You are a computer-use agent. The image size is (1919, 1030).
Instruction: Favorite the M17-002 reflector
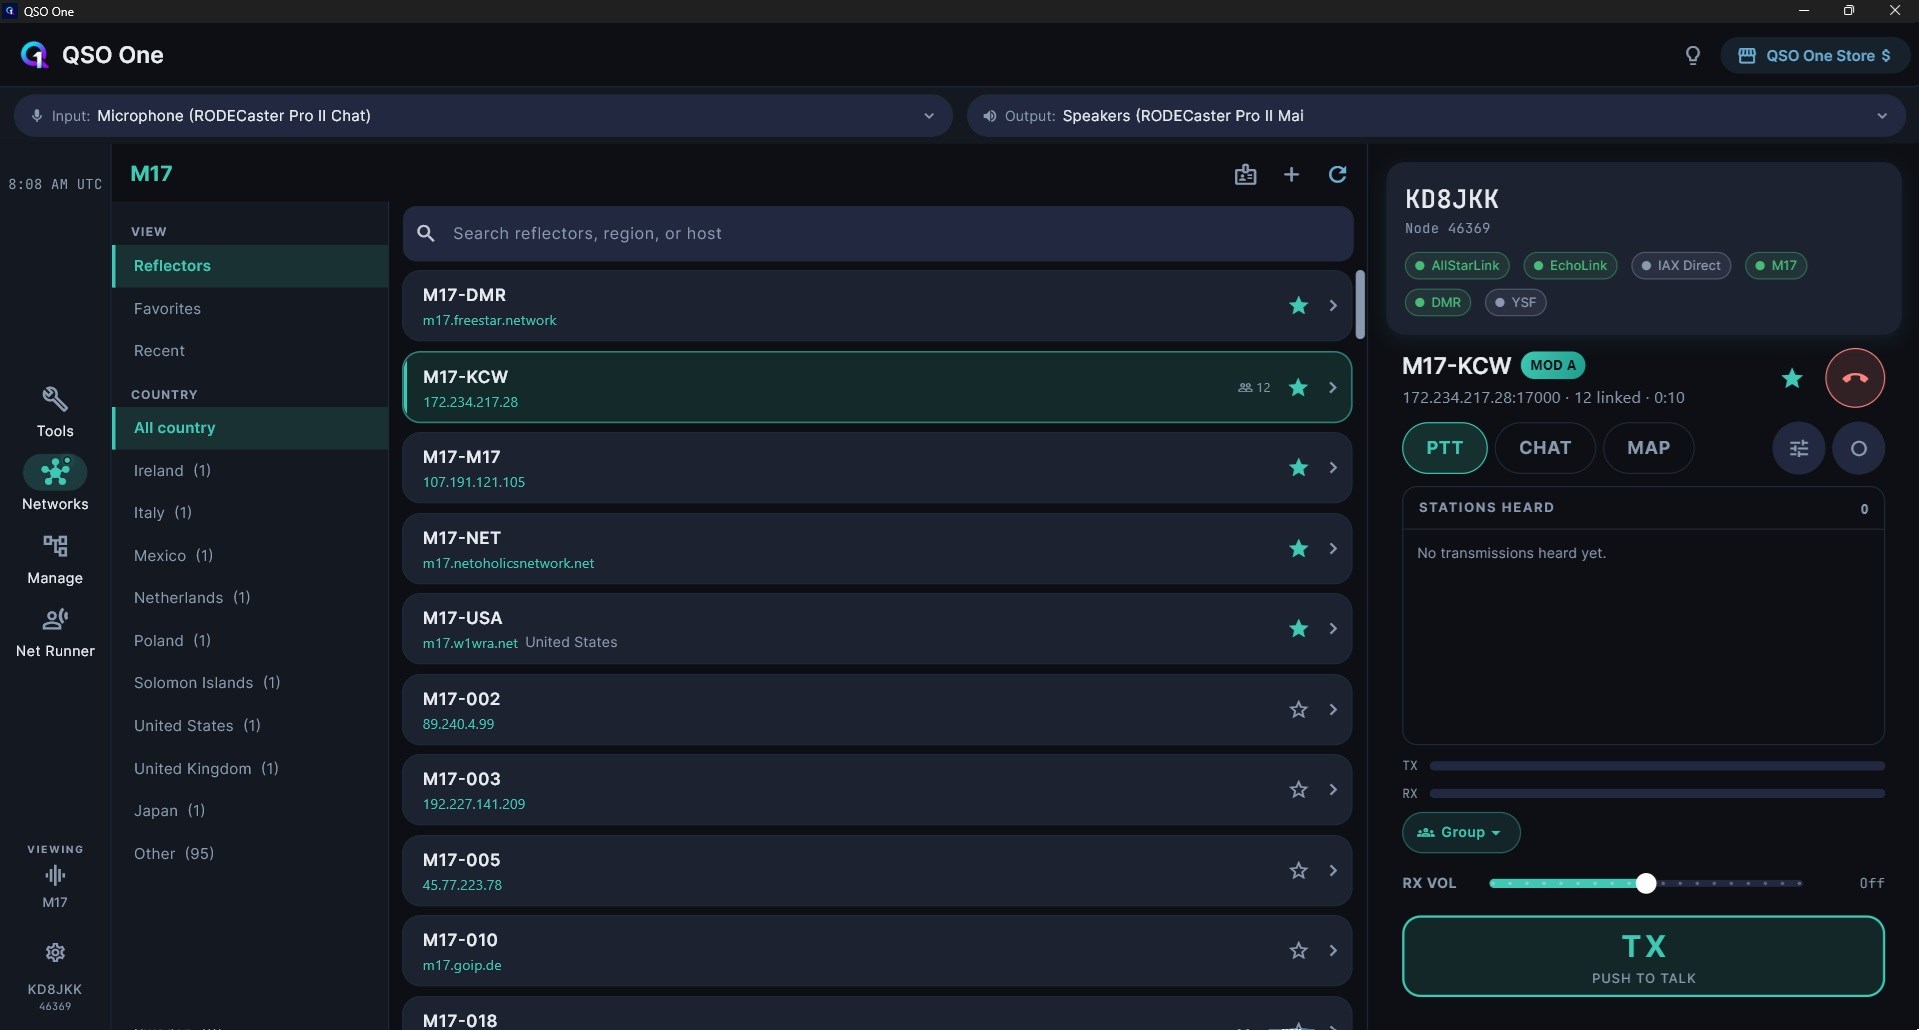click(1298, 710)
